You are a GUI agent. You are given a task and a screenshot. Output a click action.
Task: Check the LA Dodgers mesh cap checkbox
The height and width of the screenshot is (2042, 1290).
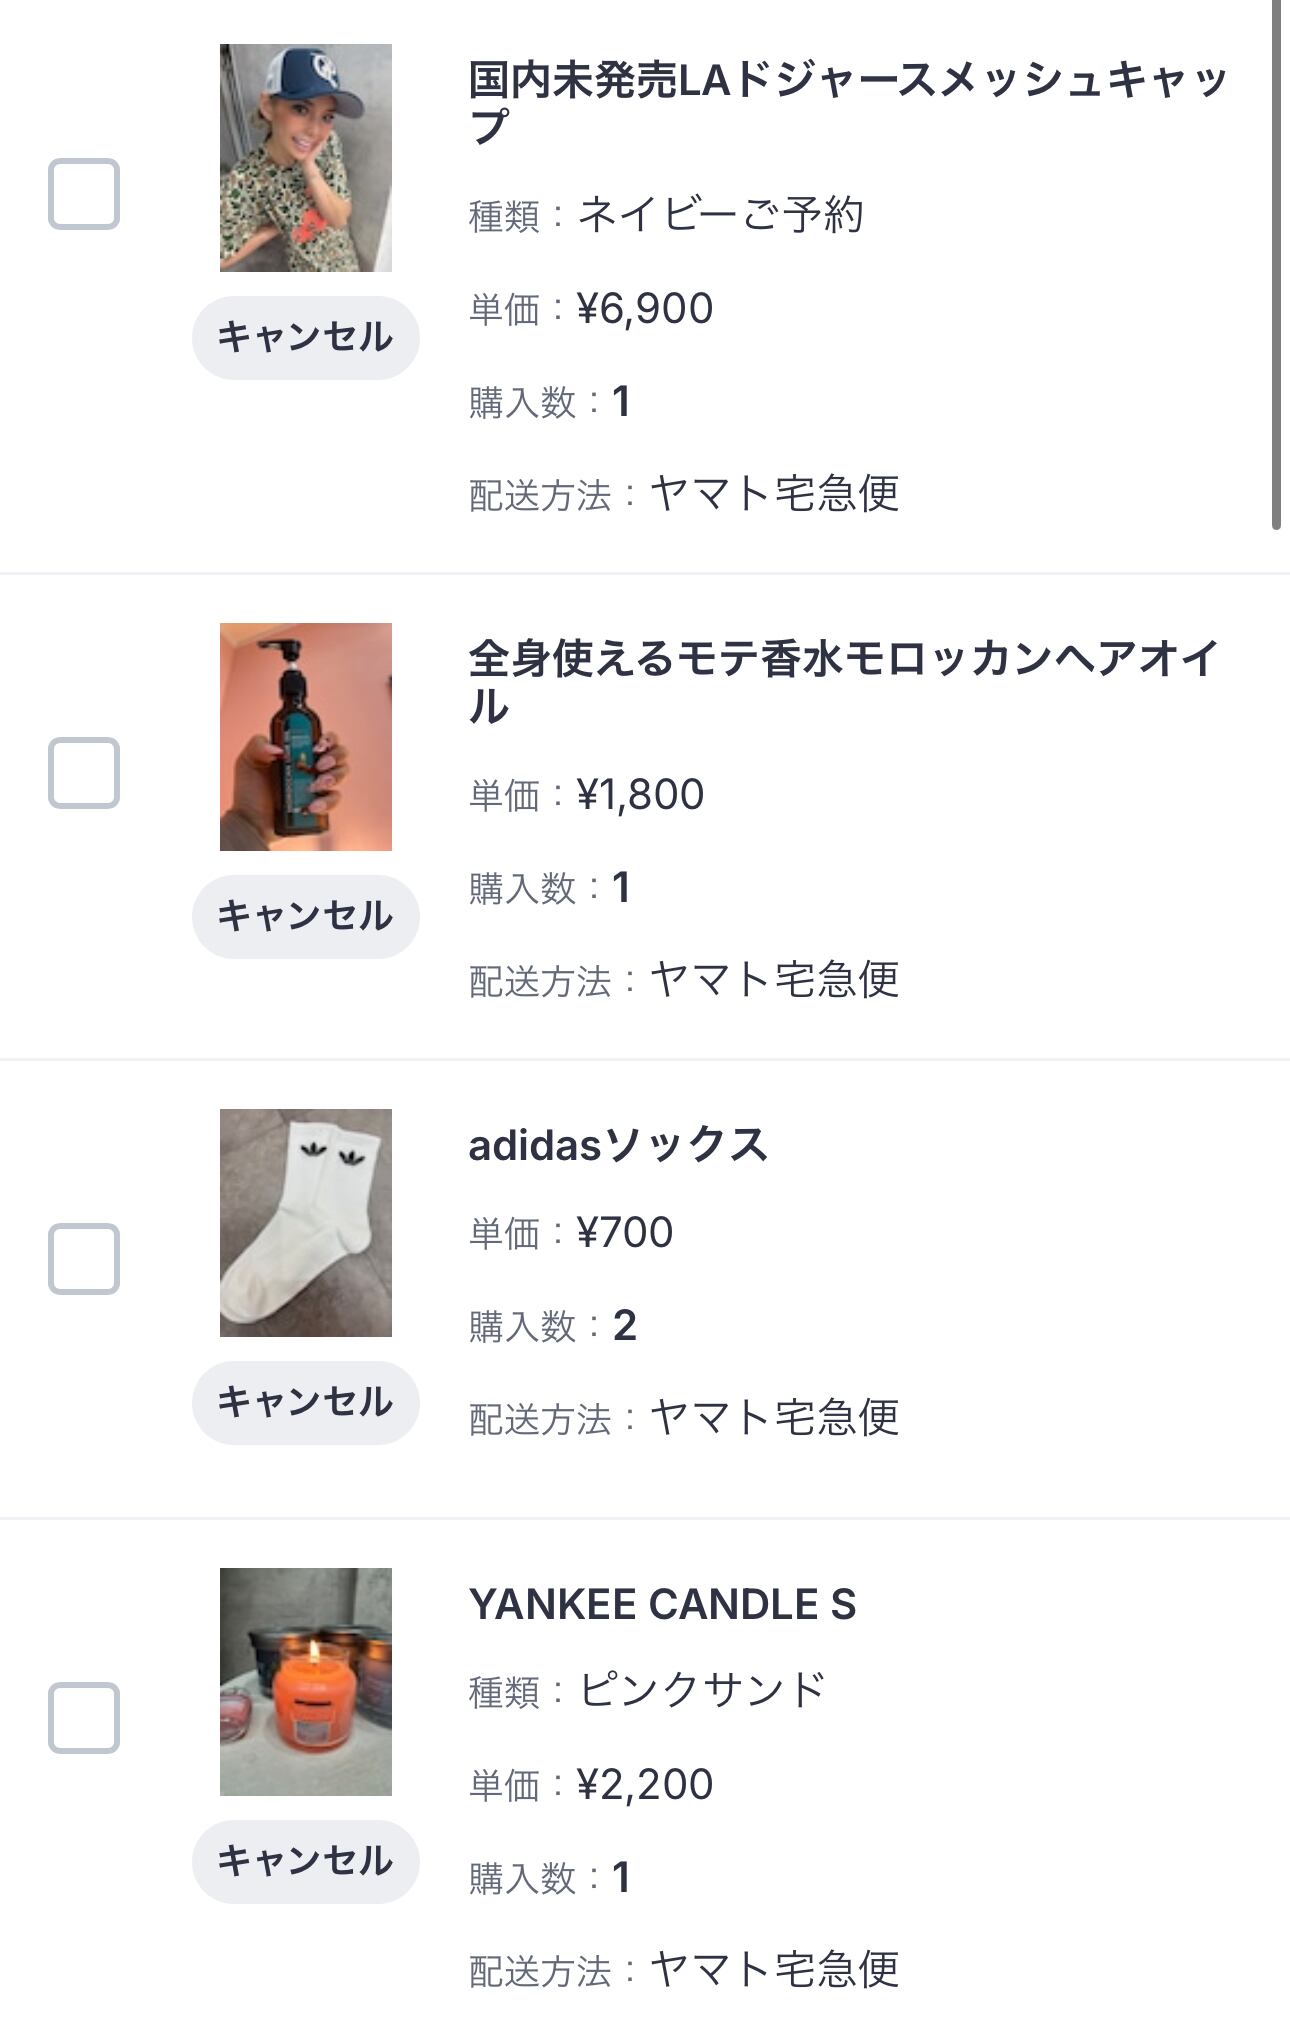84,194
